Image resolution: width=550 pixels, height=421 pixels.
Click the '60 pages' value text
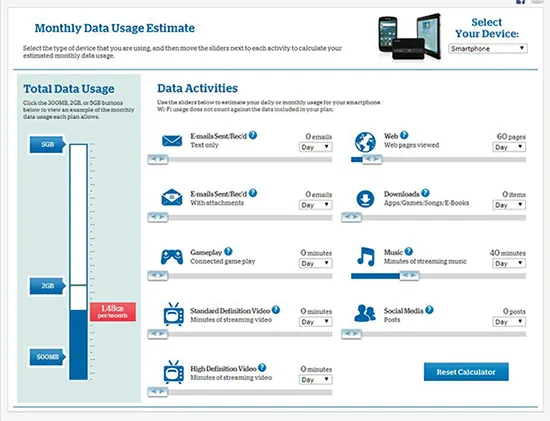coord(511,136)
